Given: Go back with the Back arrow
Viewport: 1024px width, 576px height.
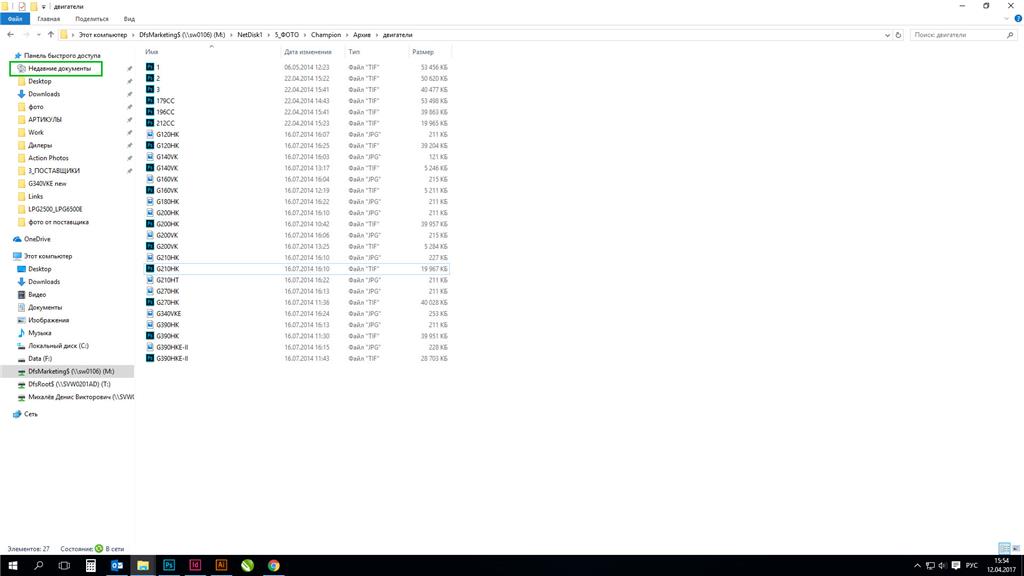Looking at the screenshot, I should [10, 35].
